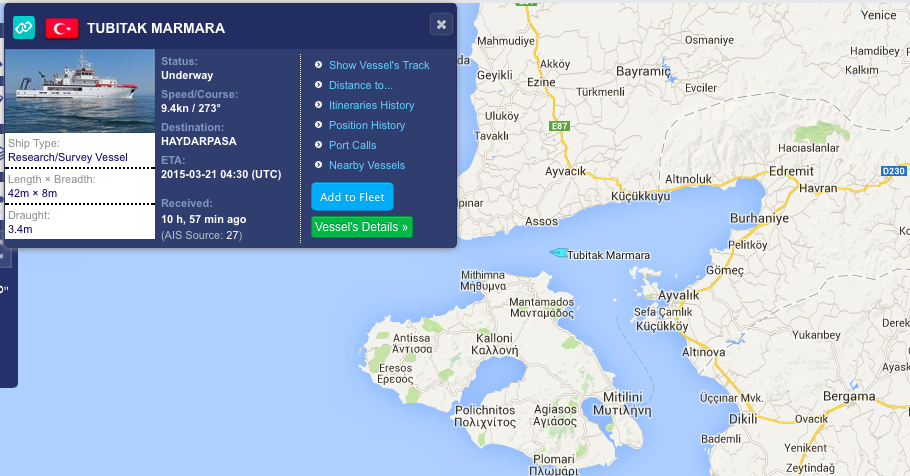Screen dimensions: 910x476
Task: Show Nearby Vessels
Action: click(366, 165)
